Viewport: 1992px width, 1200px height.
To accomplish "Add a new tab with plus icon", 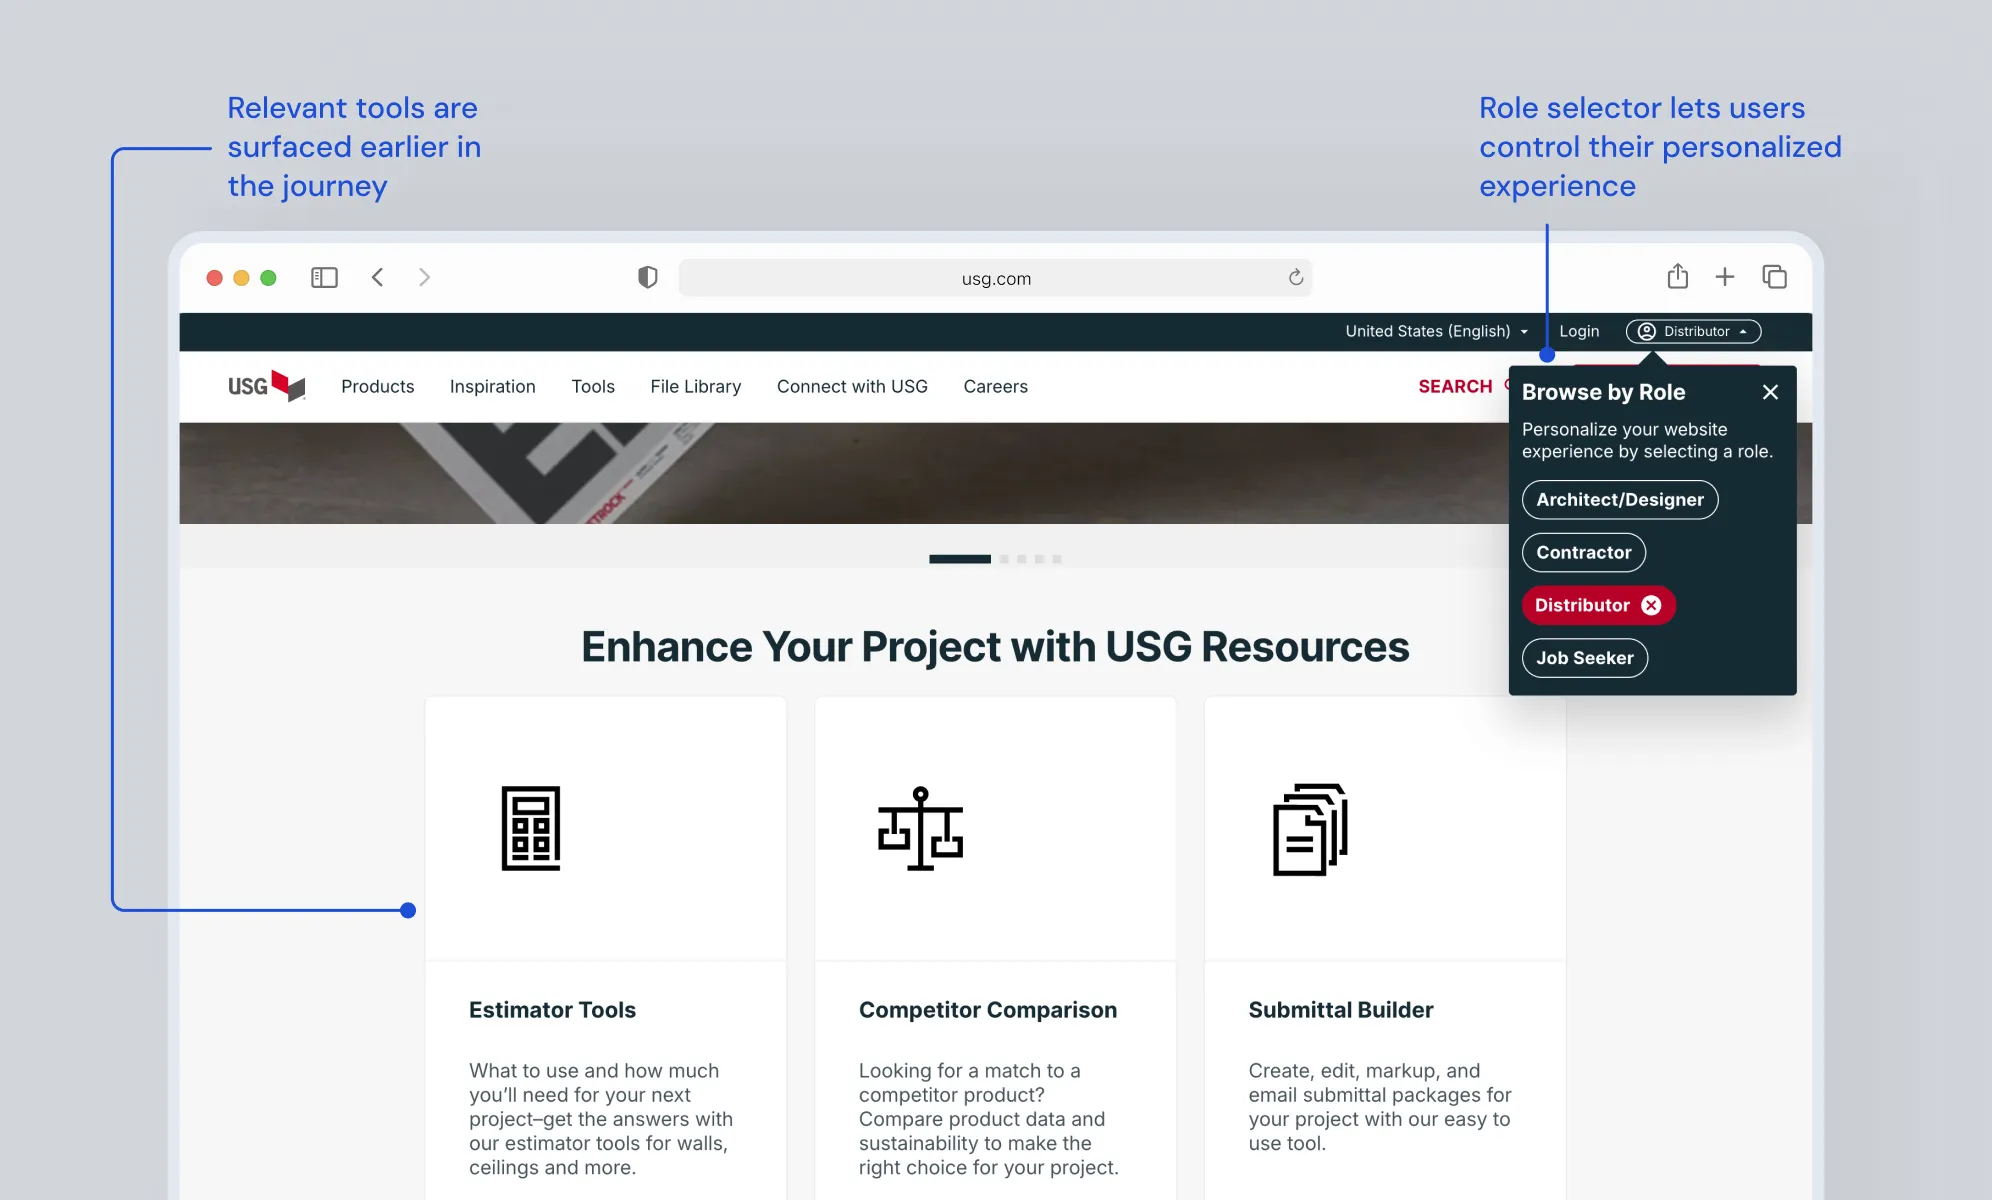I will coord(1725,277).
